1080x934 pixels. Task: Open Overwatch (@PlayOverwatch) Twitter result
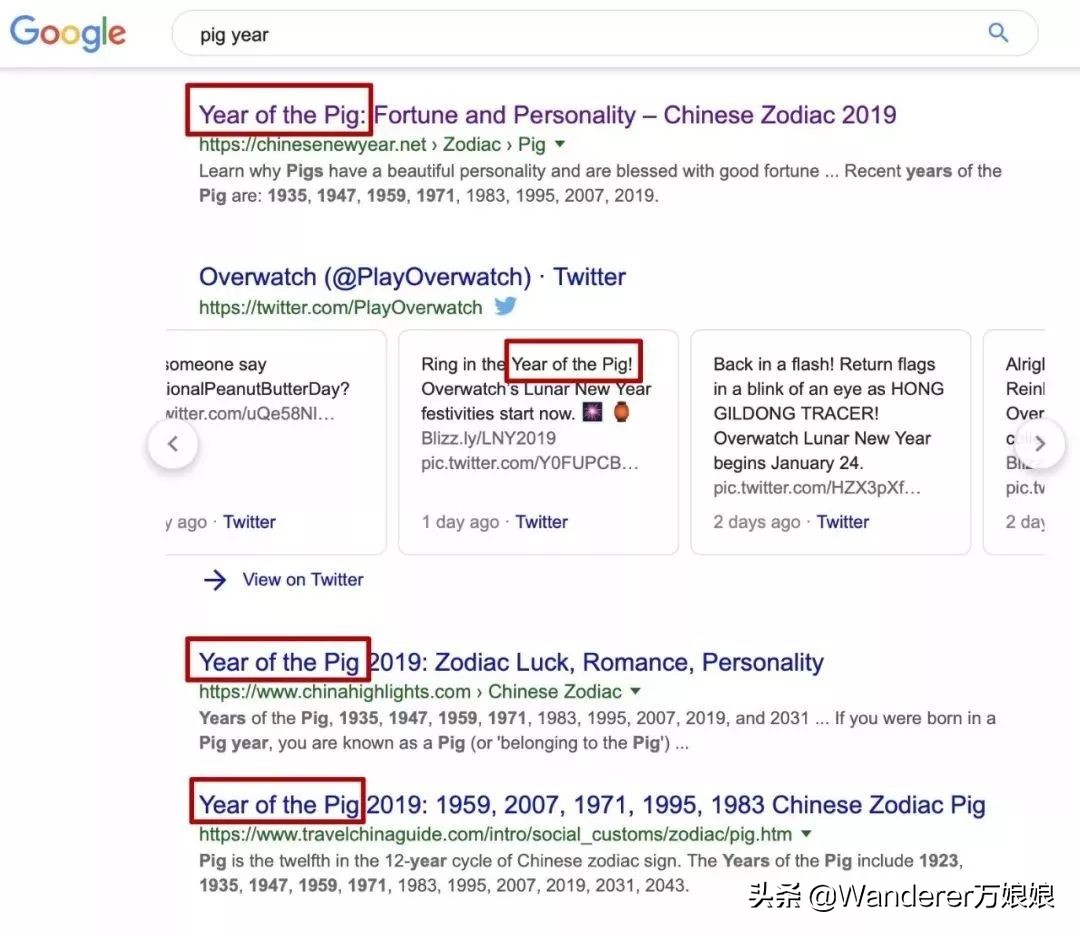point(412,277)
